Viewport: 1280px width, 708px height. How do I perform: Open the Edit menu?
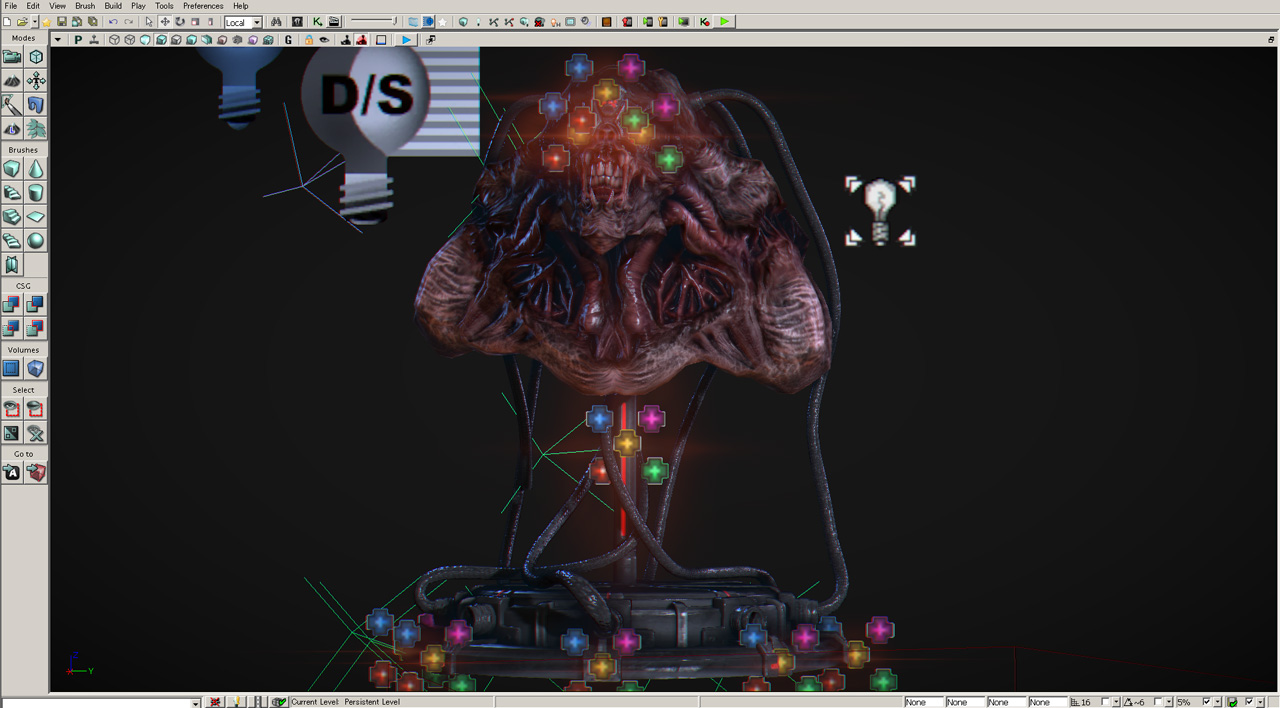point(33,6)
